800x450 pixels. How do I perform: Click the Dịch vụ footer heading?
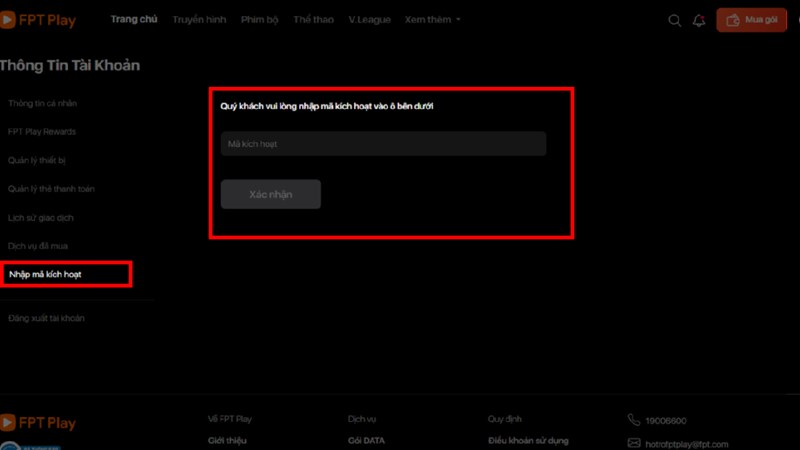pyautogui.click(x=362, y=419)
